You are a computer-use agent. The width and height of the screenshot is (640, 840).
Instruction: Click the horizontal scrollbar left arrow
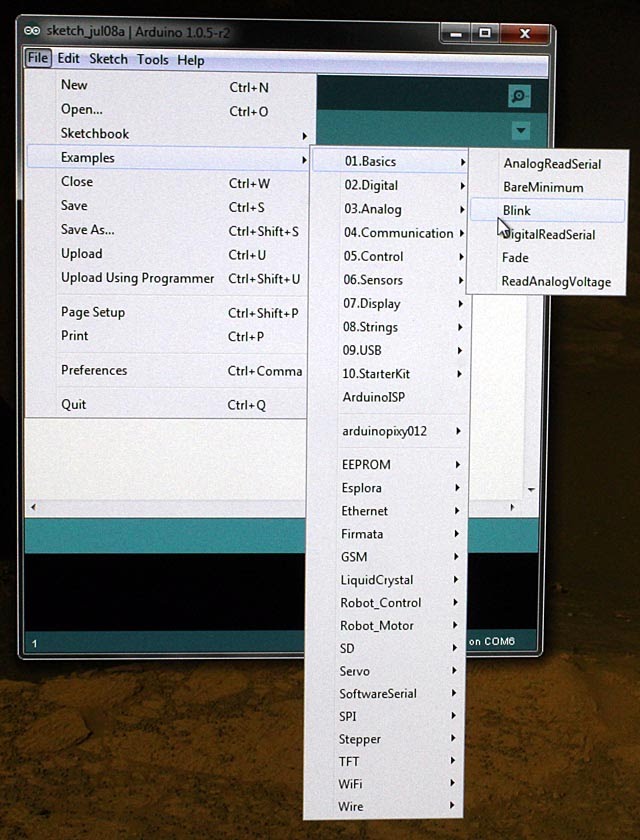click(33, 507)
